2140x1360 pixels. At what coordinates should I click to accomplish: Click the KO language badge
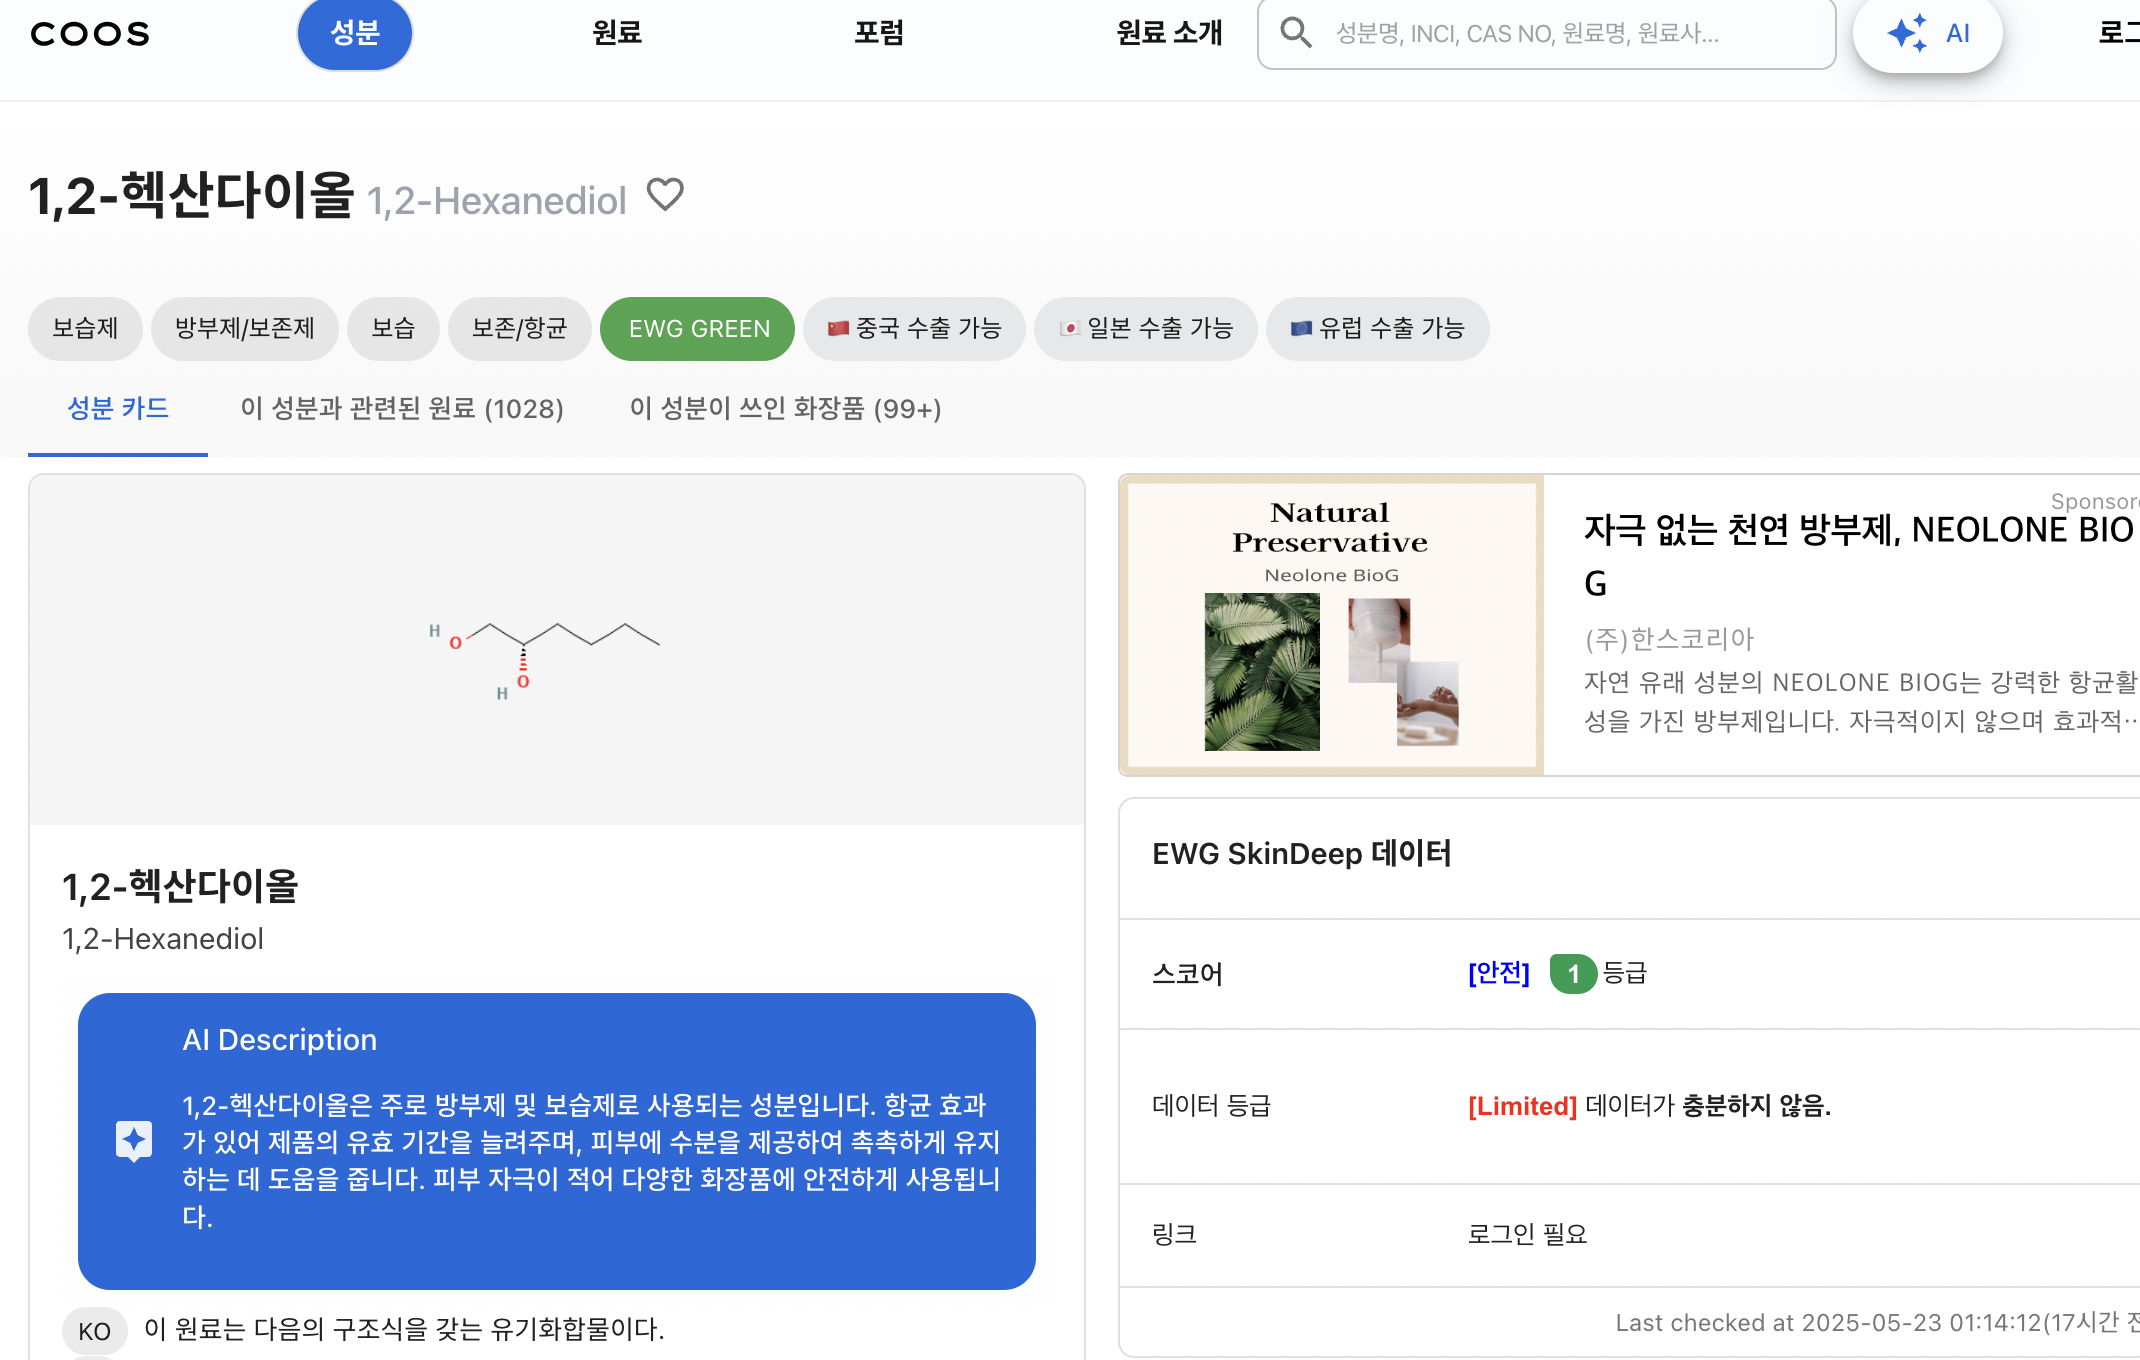[94, 1331]
